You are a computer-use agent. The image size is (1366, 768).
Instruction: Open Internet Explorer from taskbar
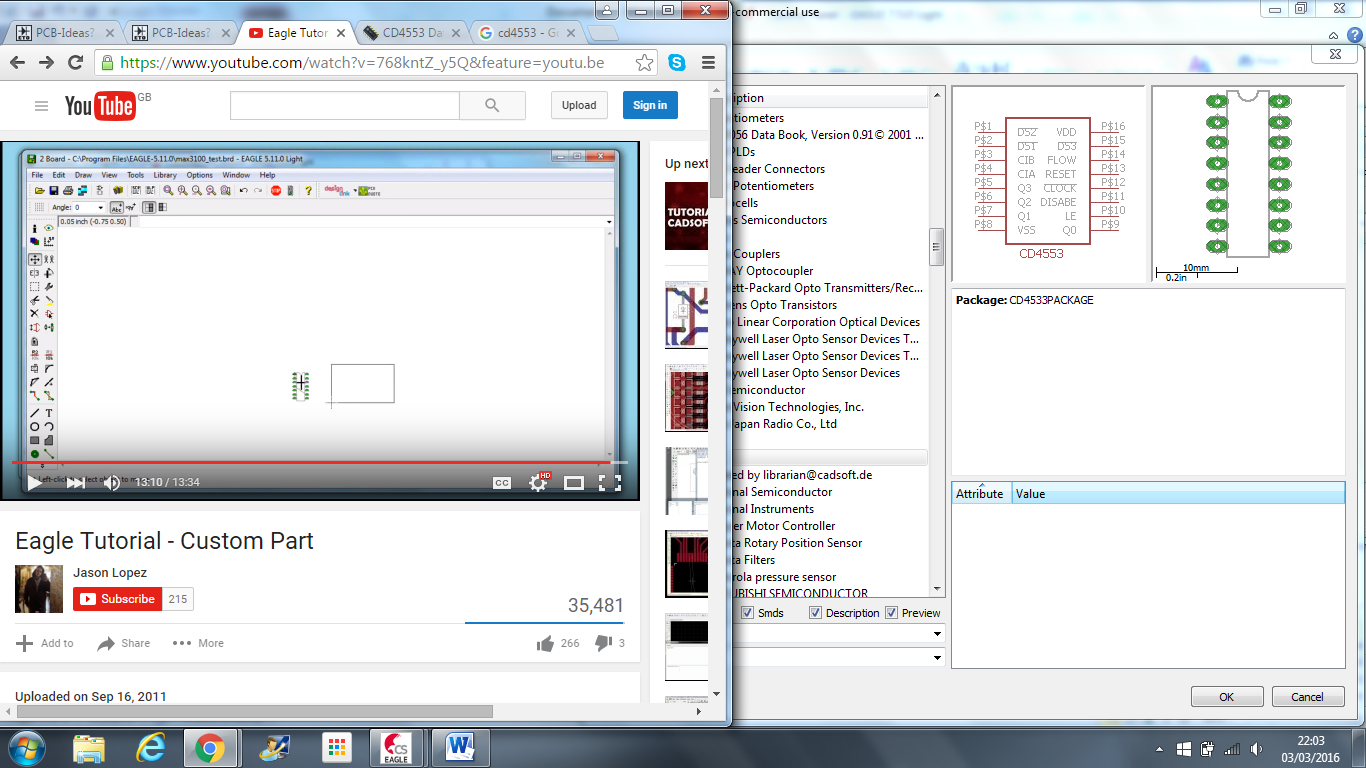click(x=150, y=747)
